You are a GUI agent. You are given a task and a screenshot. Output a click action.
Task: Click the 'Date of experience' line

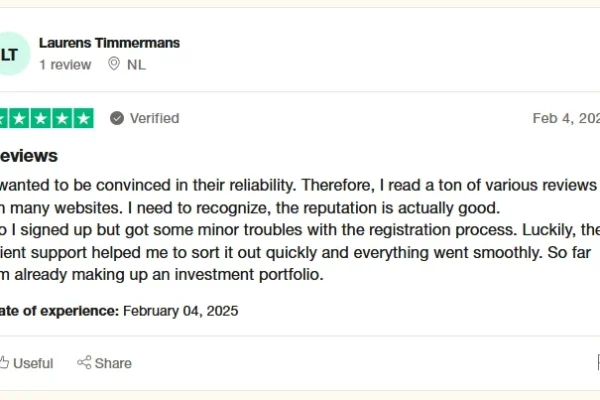point(60,311)
